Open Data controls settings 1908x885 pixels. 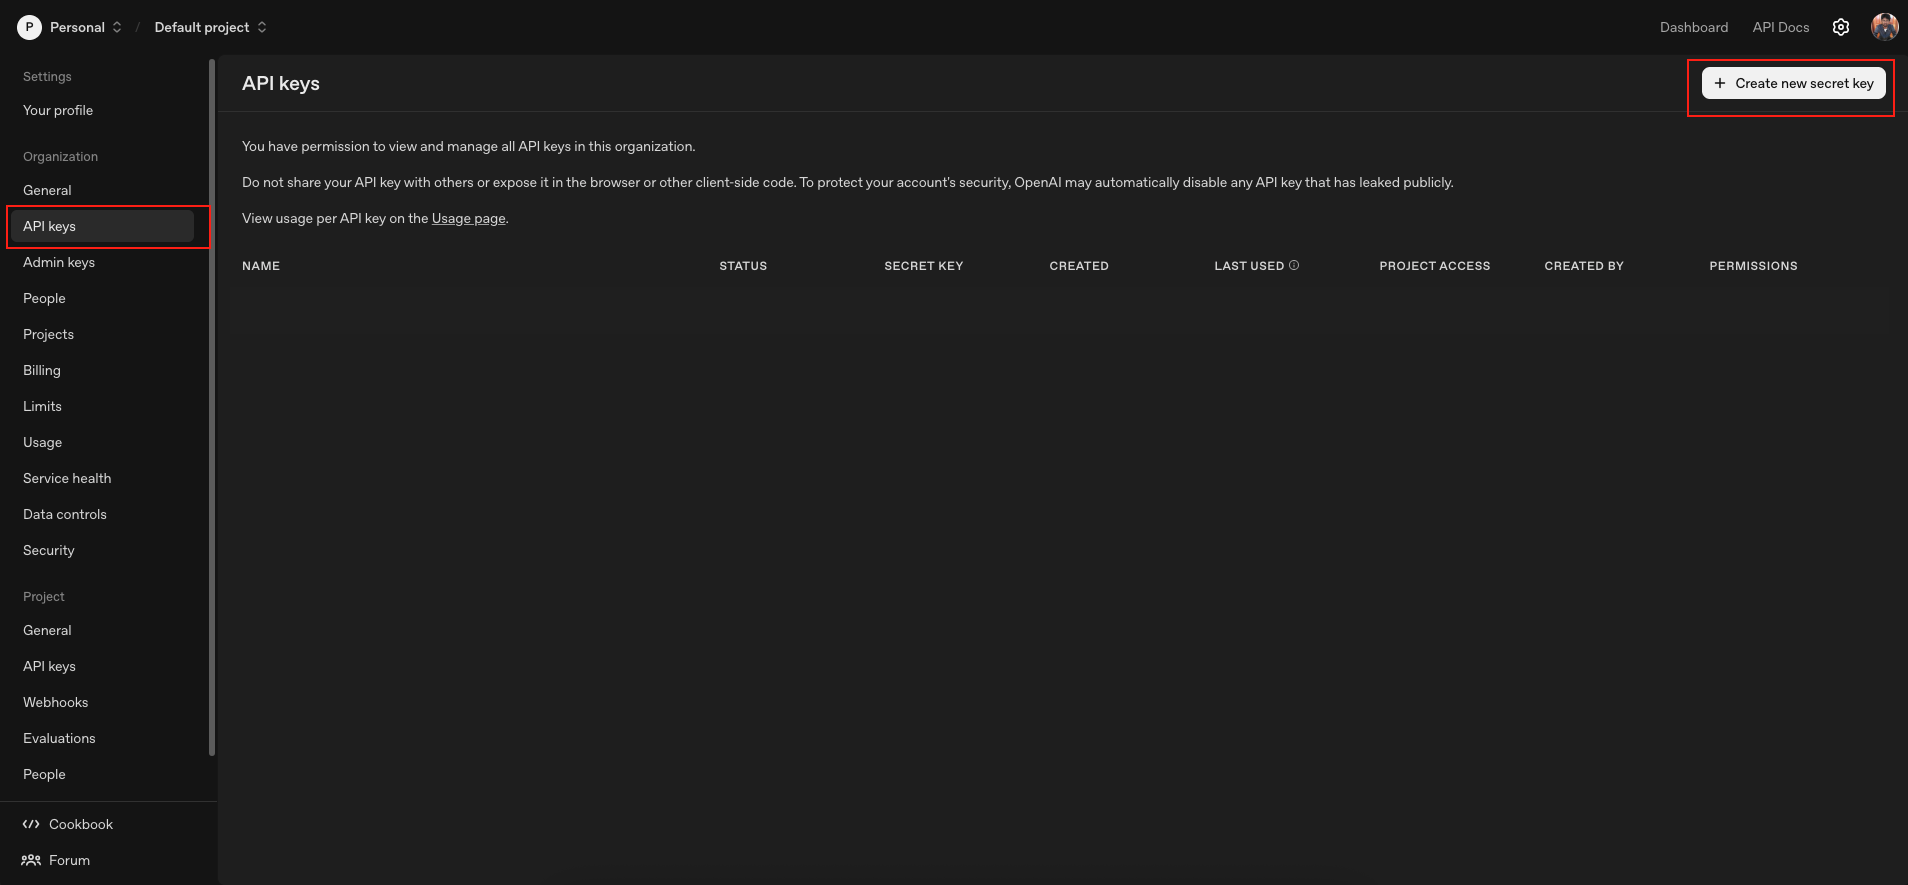pos(65,514)
